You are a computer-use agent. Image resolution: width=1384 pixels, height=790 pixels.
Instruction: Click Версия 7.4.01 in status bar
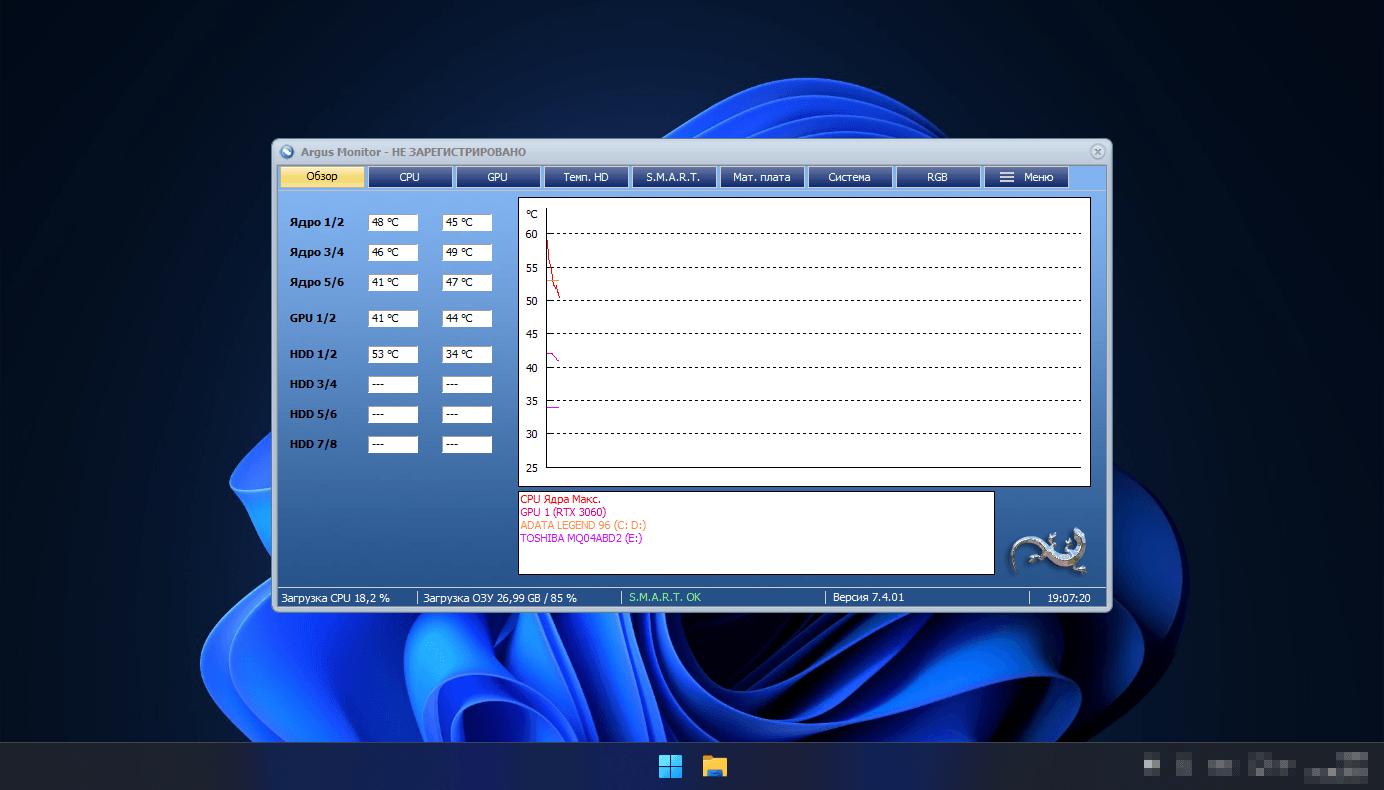(x=868, y=598)
